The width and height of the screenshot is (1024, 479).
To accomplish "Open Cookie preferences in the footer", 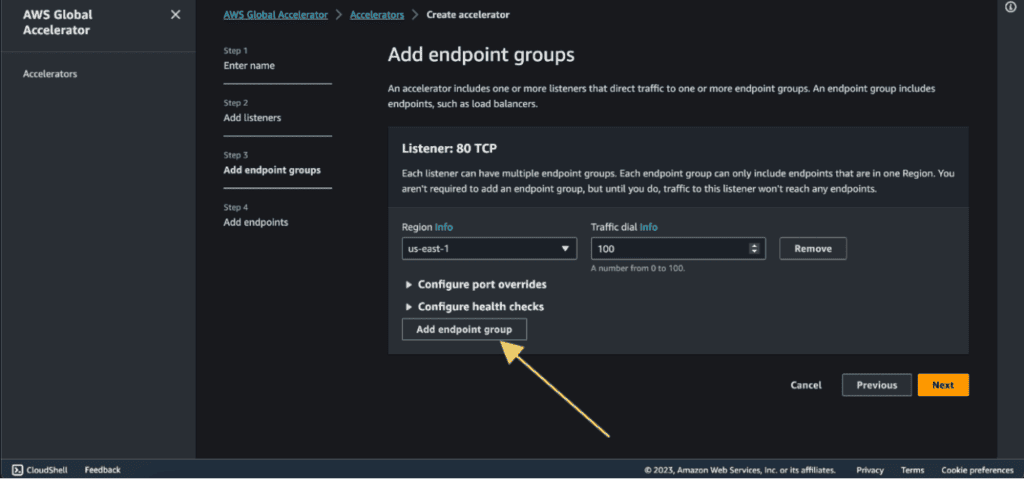I will (x=977, y=470).
